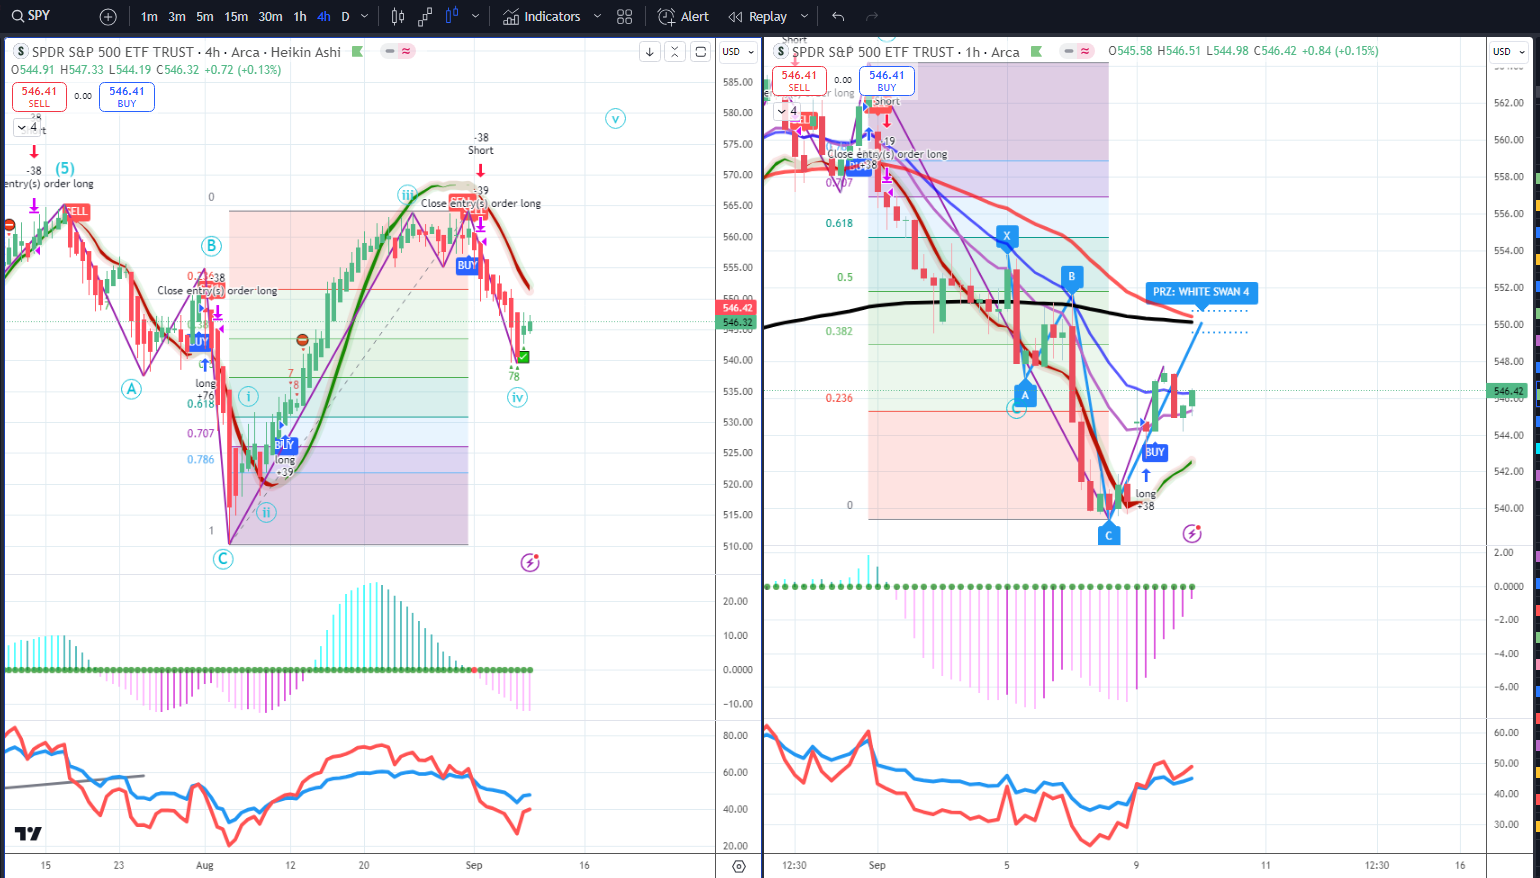Image resolution: width=1540 pixels, height=878 pixels.
Task: Click the cyan (5) wave label
Action: pos(65,169)
